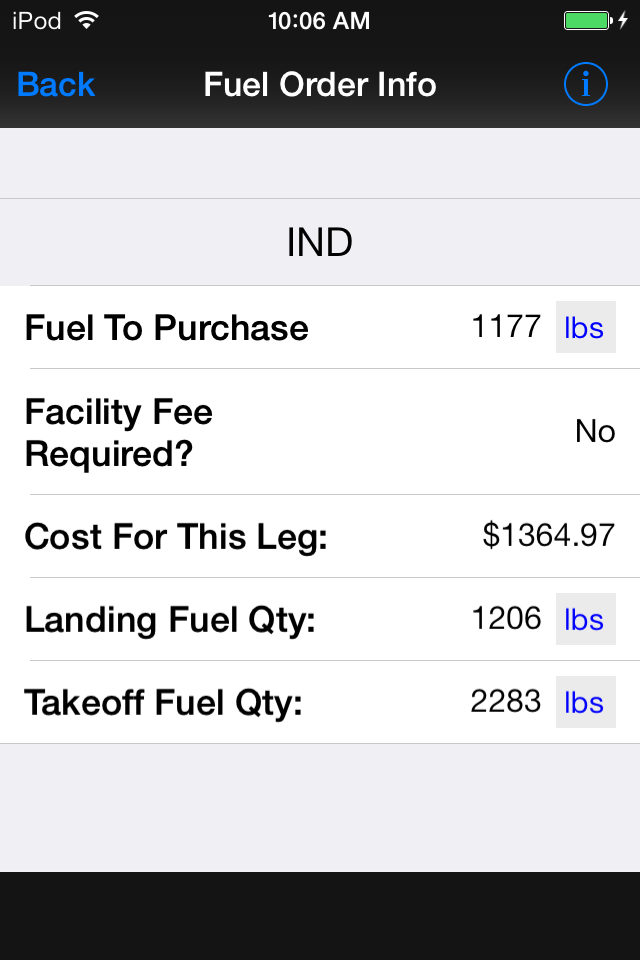
Task: Select the Fuel To Purchase row label
Action: [x=167, y=328]
